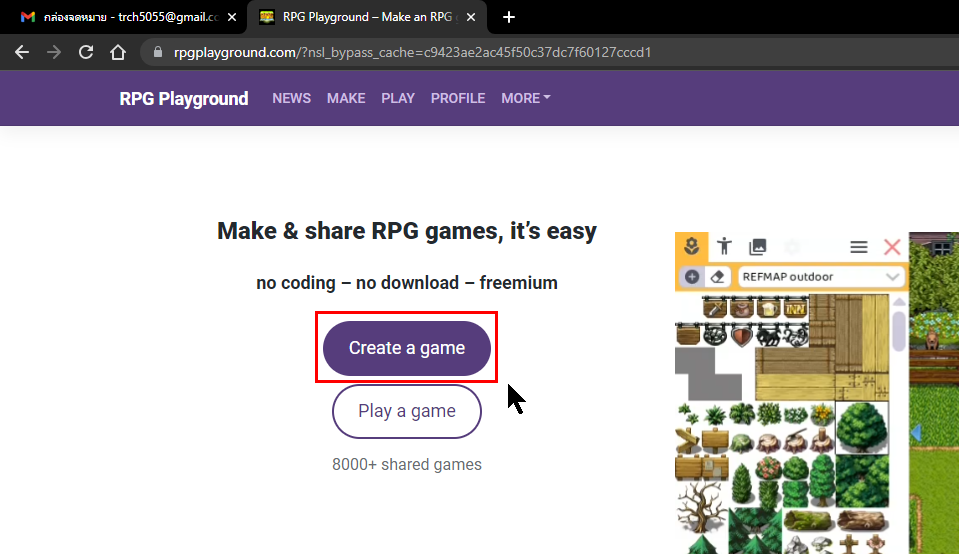Pick the INN sign tile
The width and height of the screenshot is (959, 554).
tap(795, 308)
